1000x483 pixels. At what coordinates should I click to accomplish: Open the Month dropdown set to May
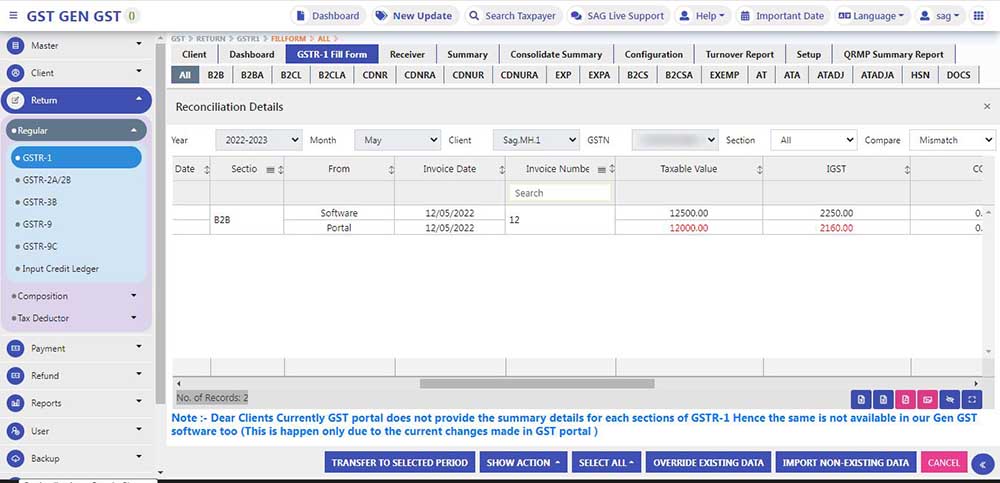(x=397, y=141)
